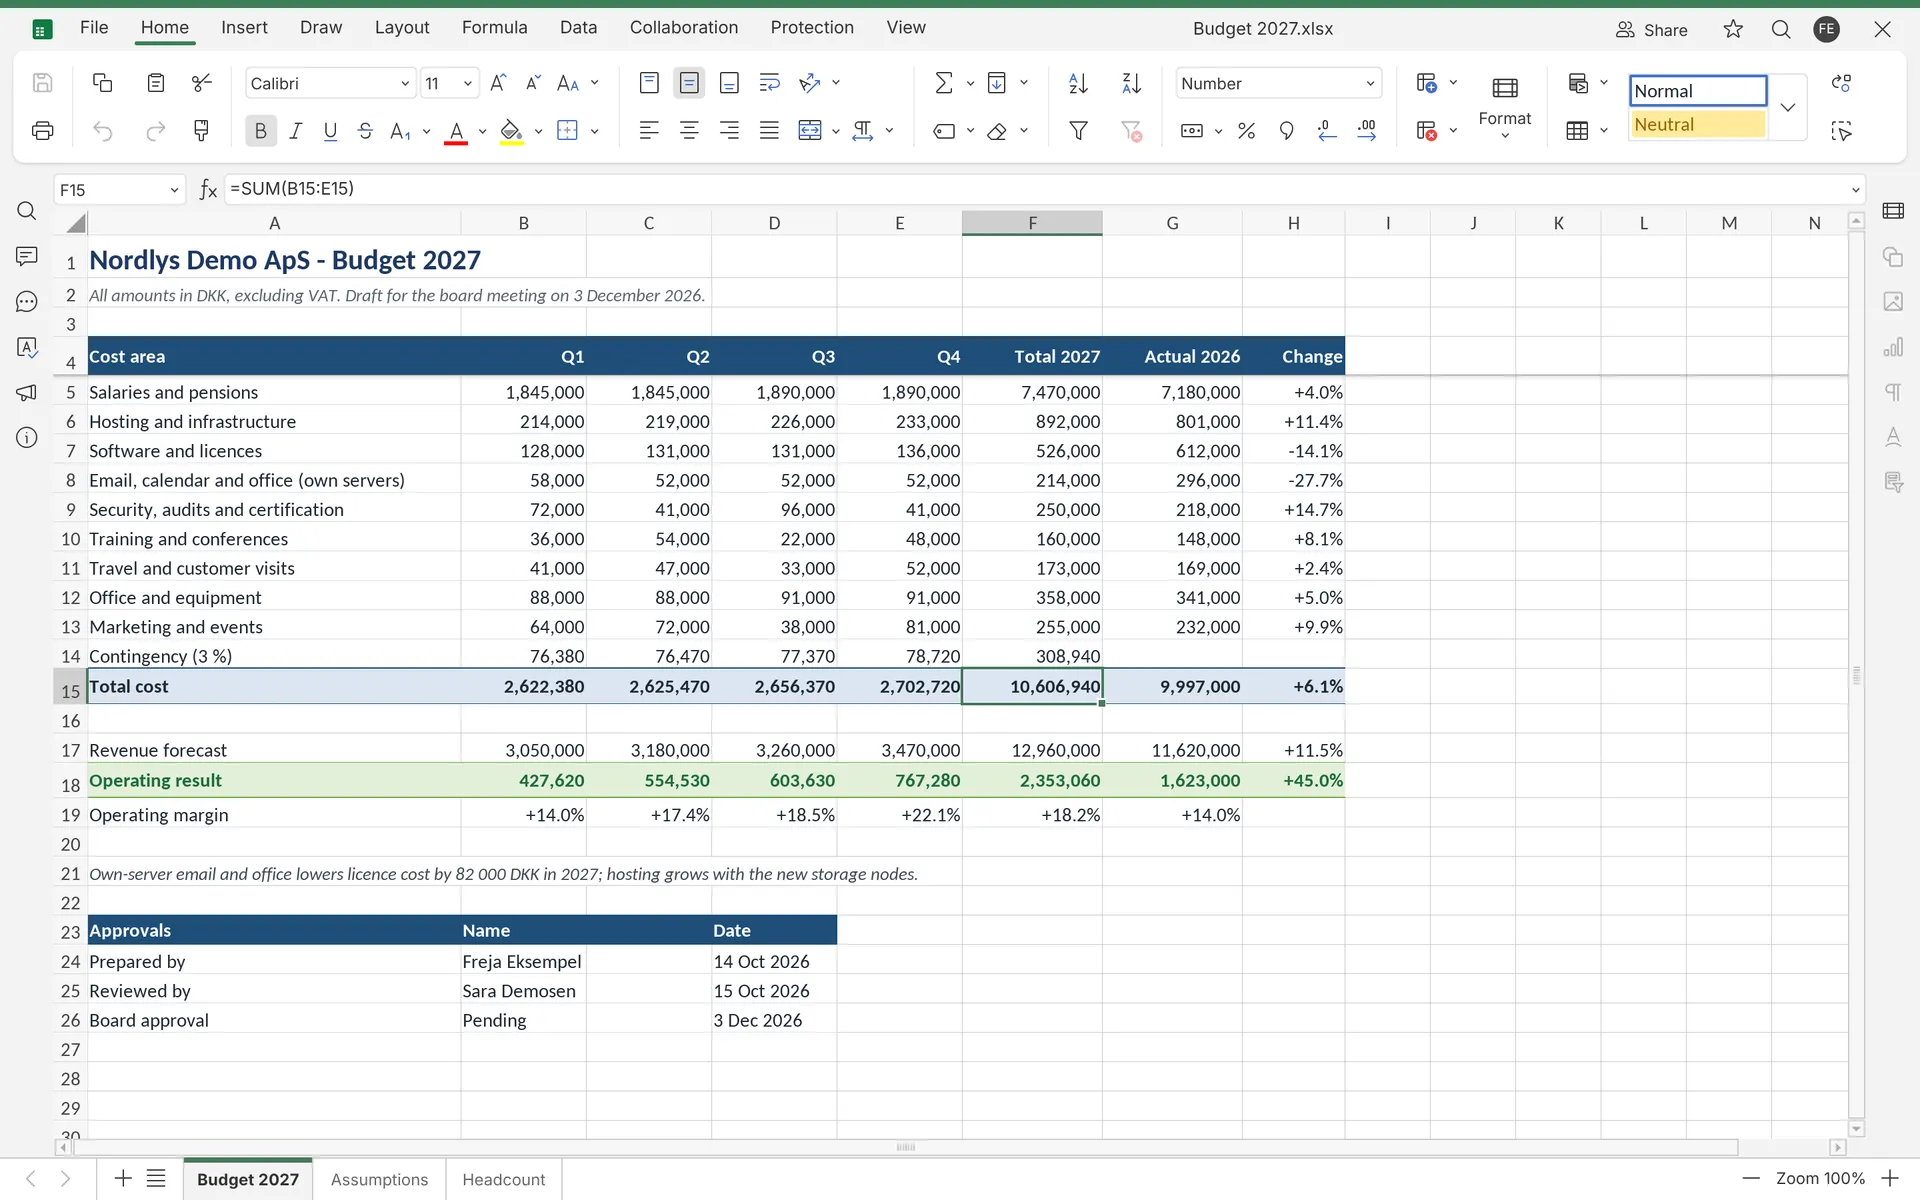1920x1200 pixels.
Task: Sort descending with the Z-A icon
Action: pyautogui.click(x=1131, y=83)
